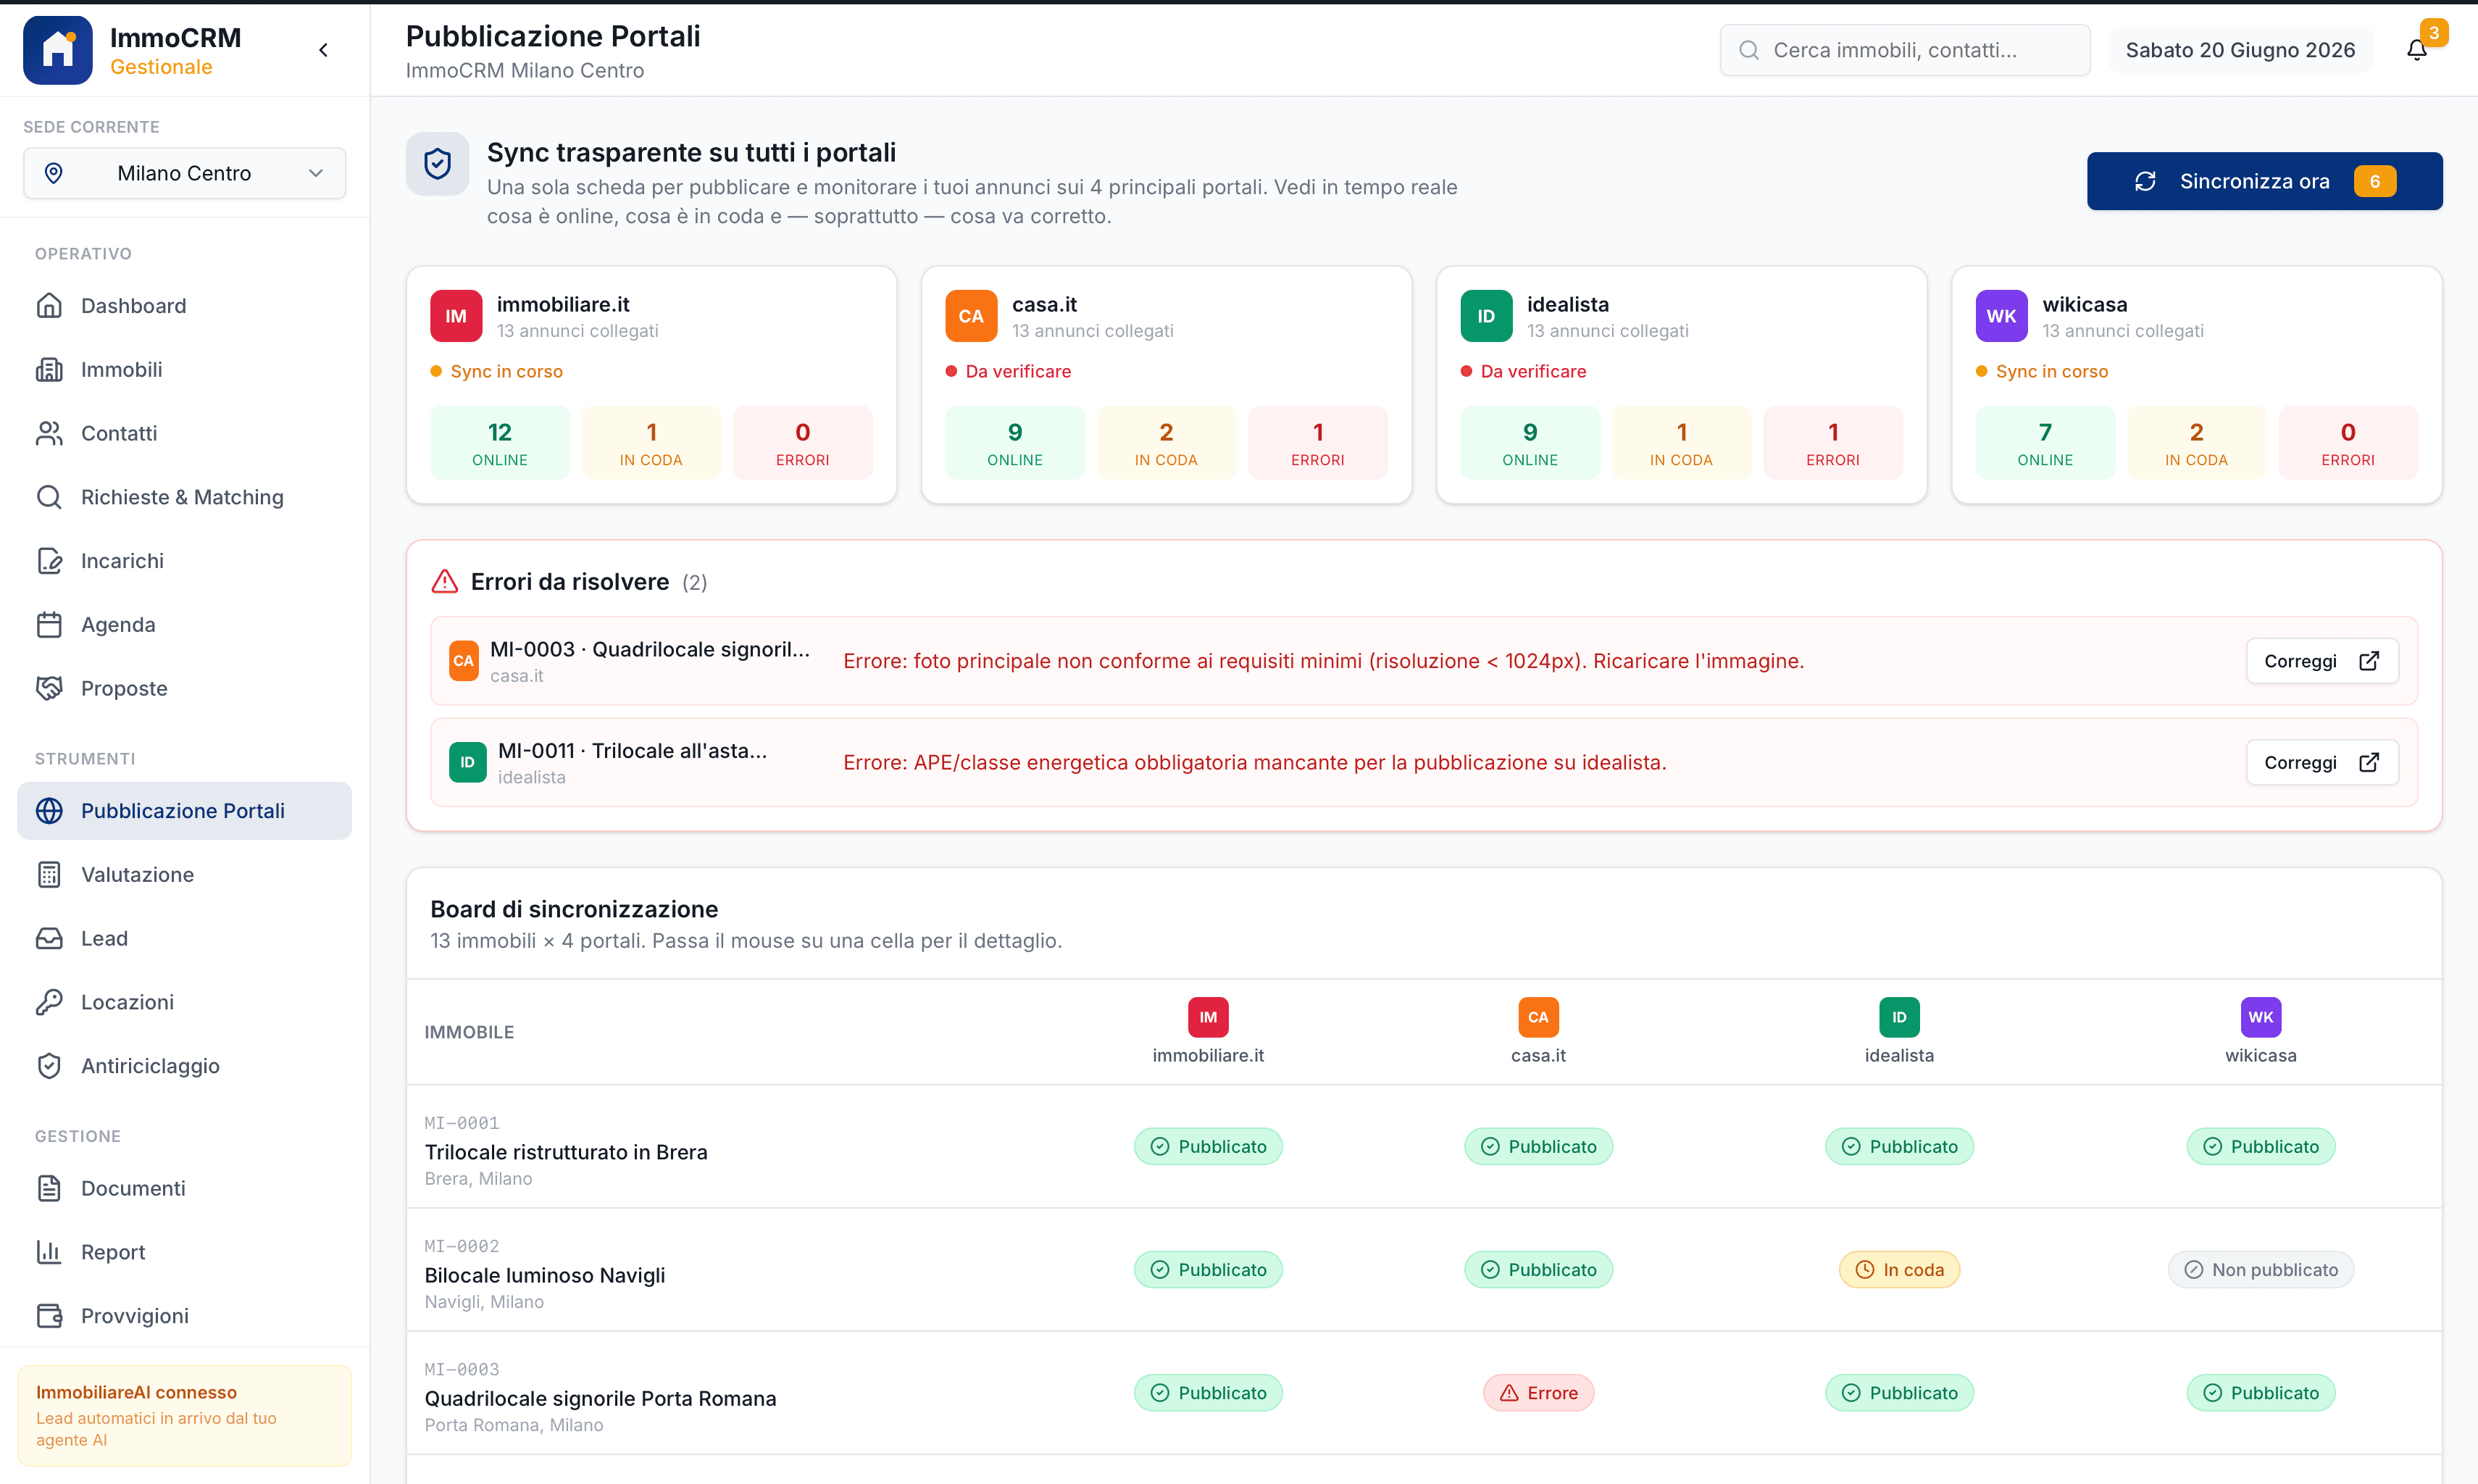Click the shield check icon by Sync trasparente
The image size is (2478, 1484).
coord(437,164)
